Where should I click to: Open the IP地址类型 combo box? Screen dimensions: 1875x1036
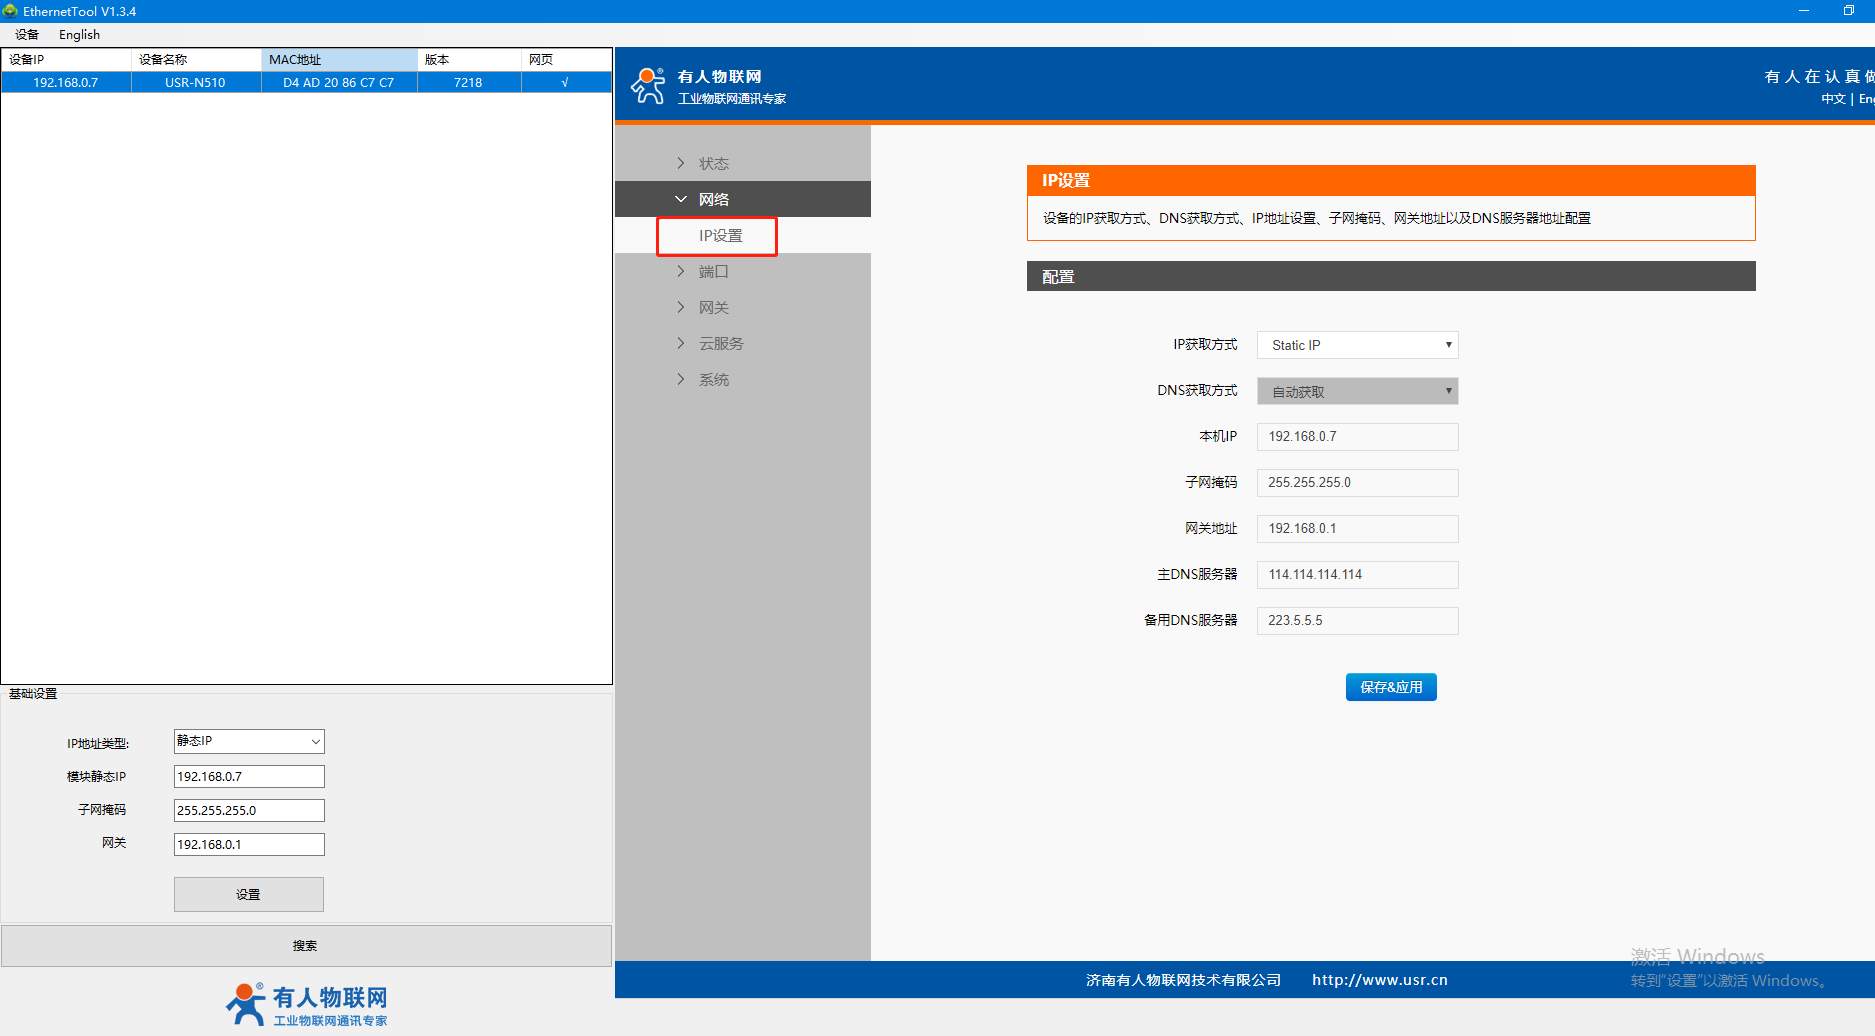[x=249, y=741]
